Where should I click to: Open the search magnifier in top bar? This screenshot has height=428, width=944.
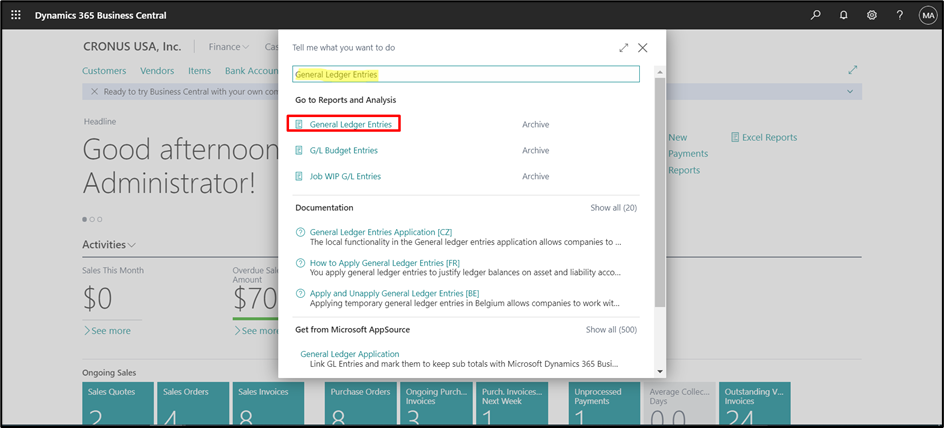pyautogui.click(x=816, y=15)
